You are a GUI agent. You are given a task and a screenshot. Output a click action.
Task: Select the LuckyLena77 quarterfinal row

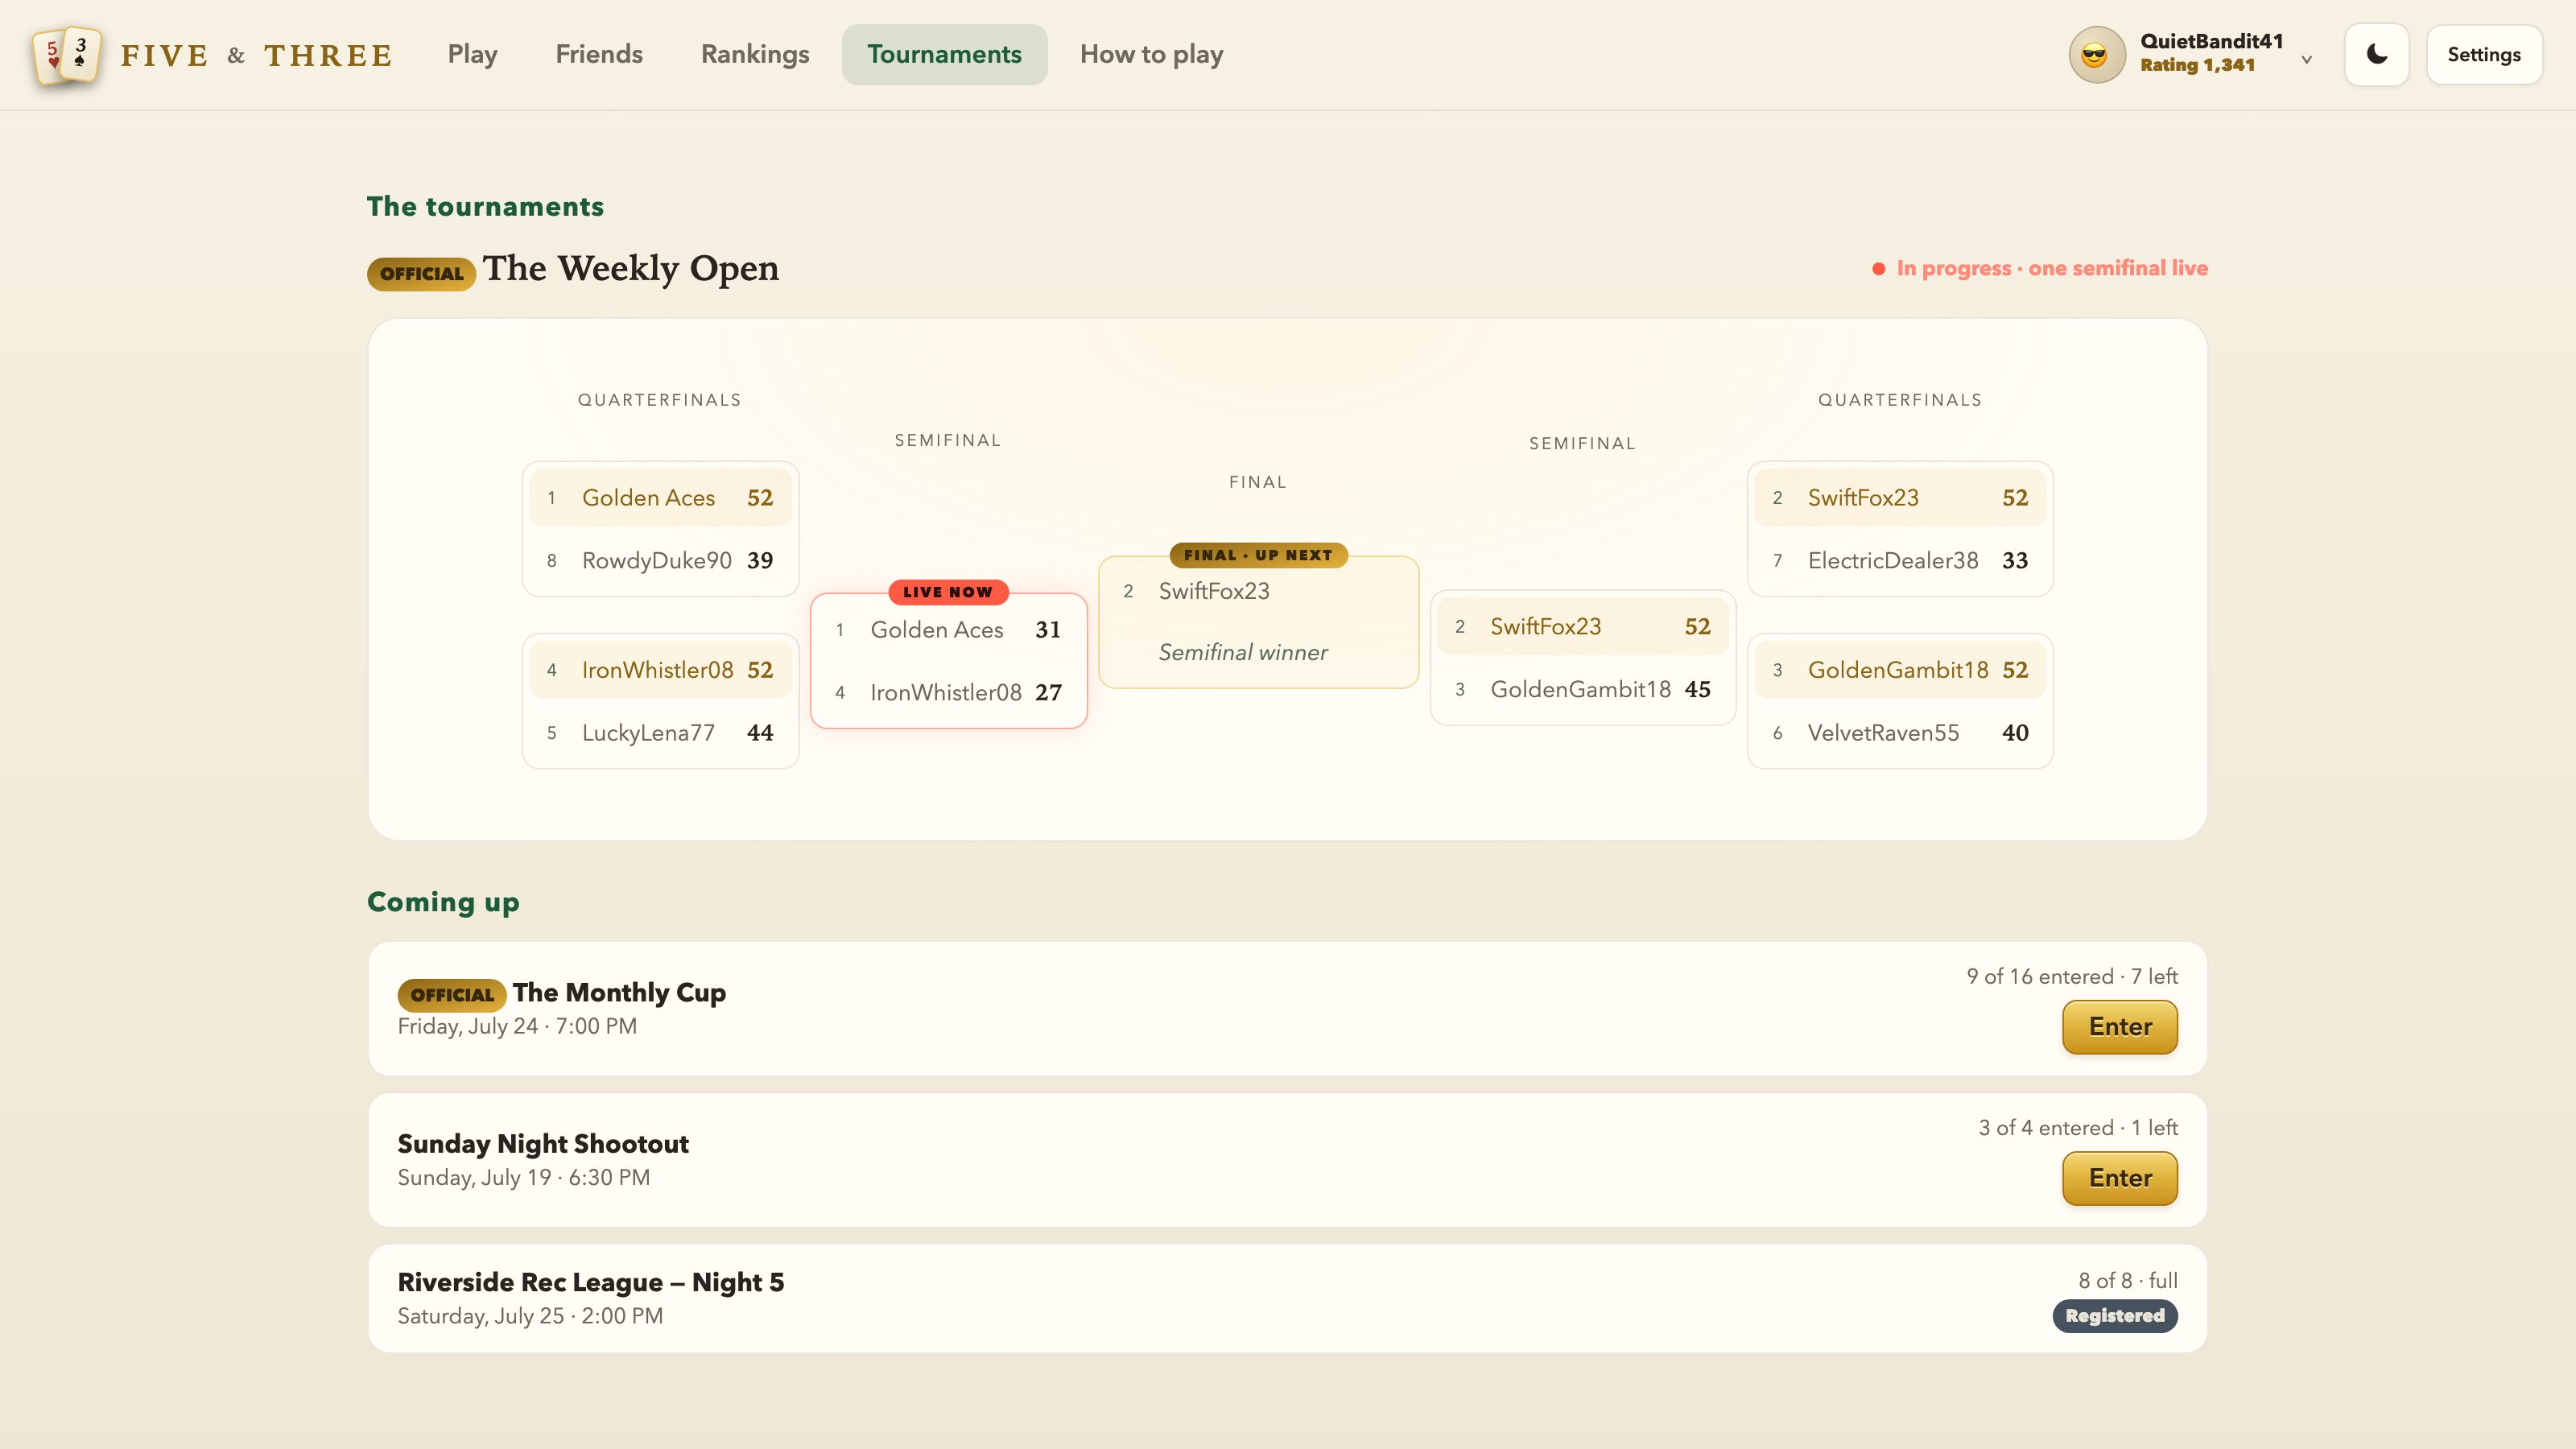click(x=660, y=733)
